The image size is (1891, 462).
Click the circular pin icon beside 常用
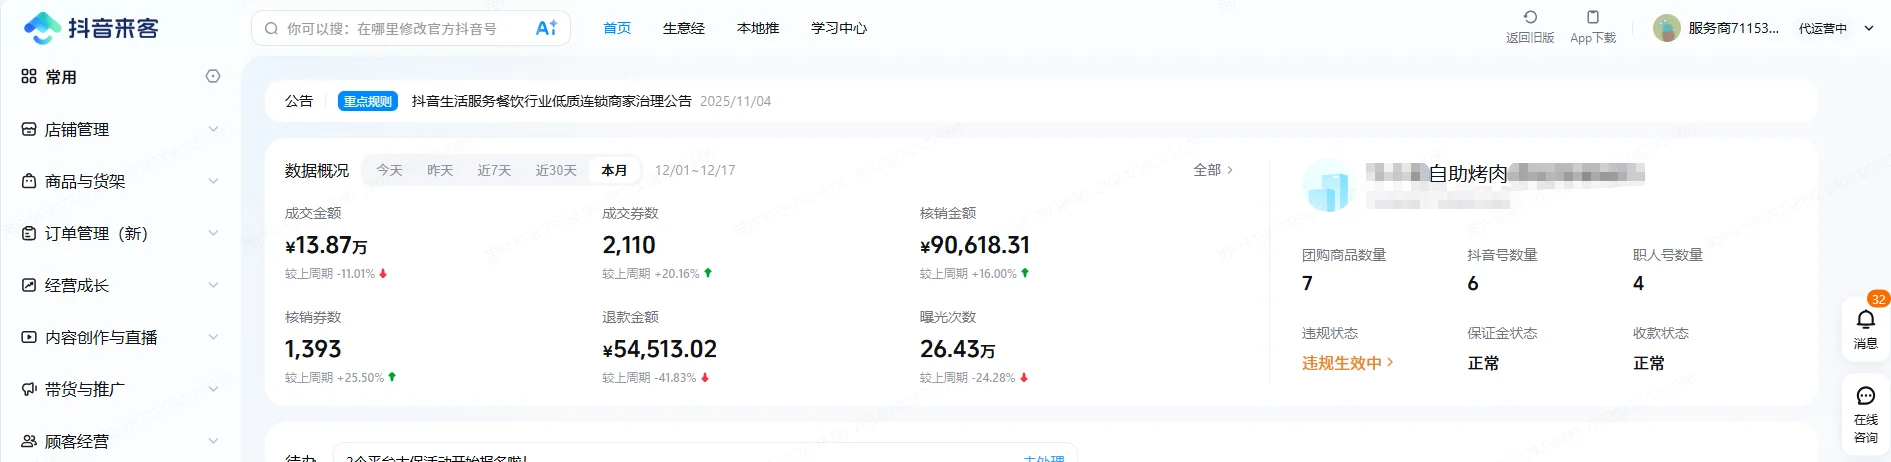click(213, 76)
